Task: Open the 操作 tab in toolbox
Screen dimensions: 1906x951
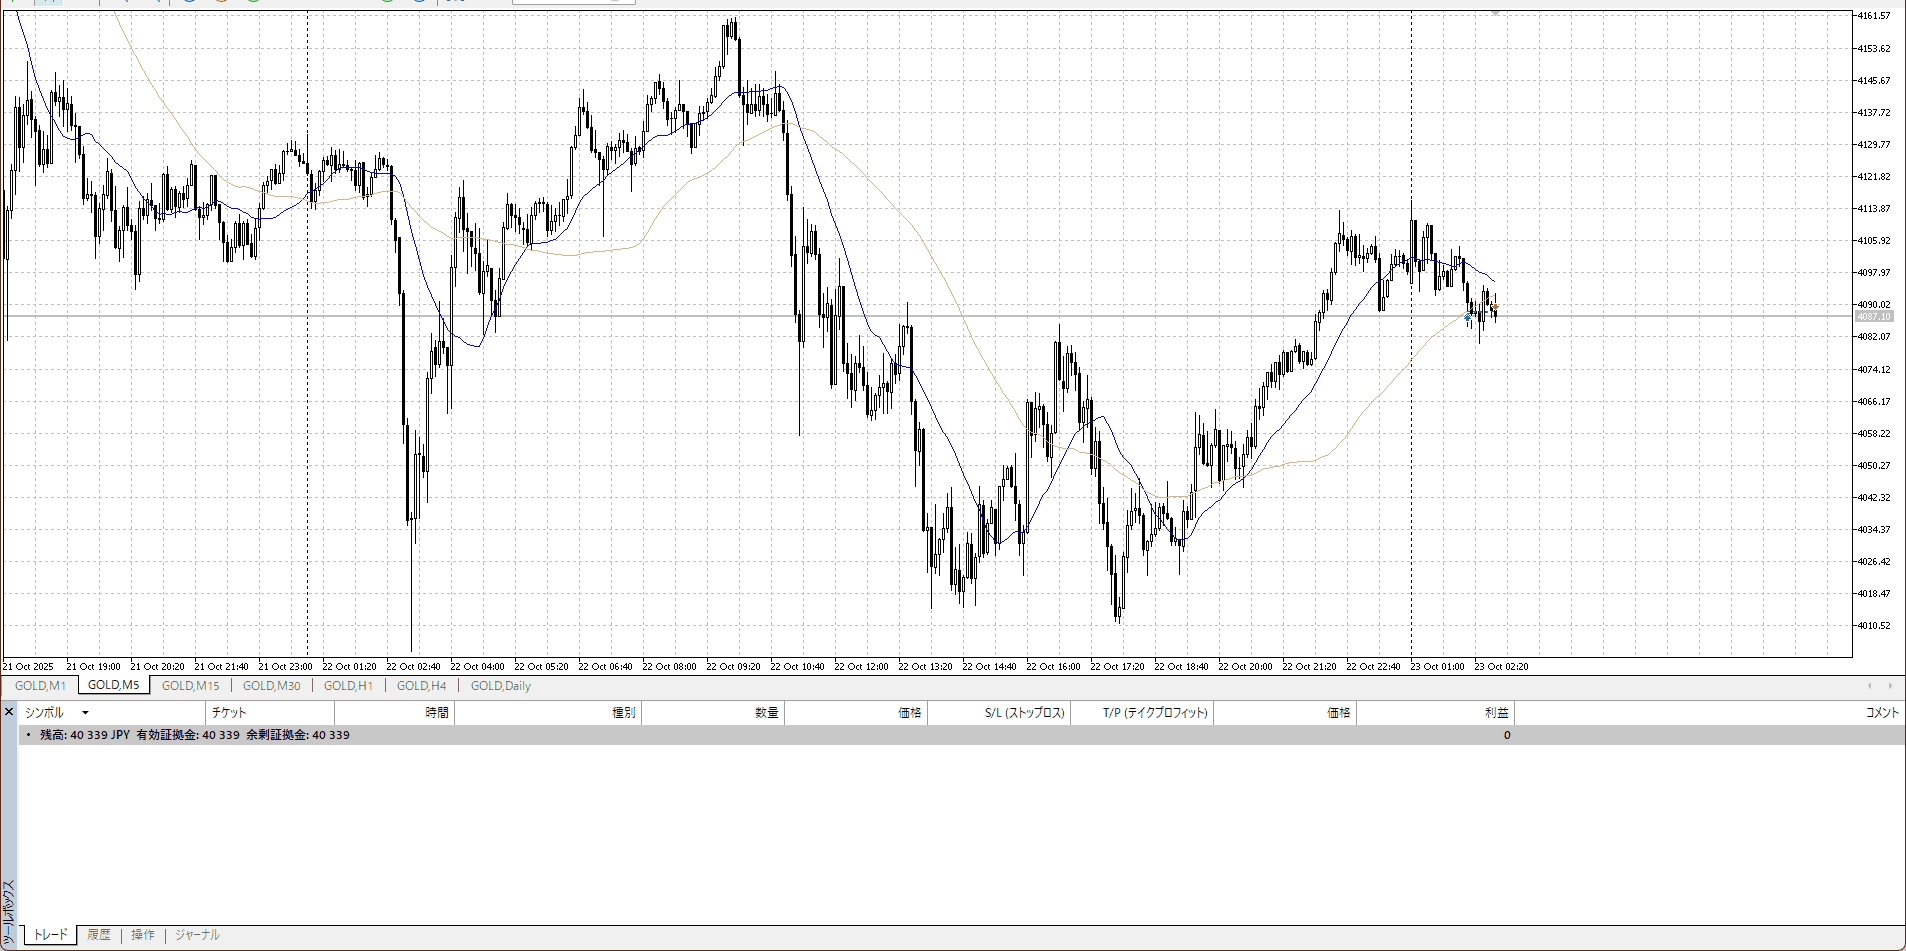Action: [x=143, y=935]
